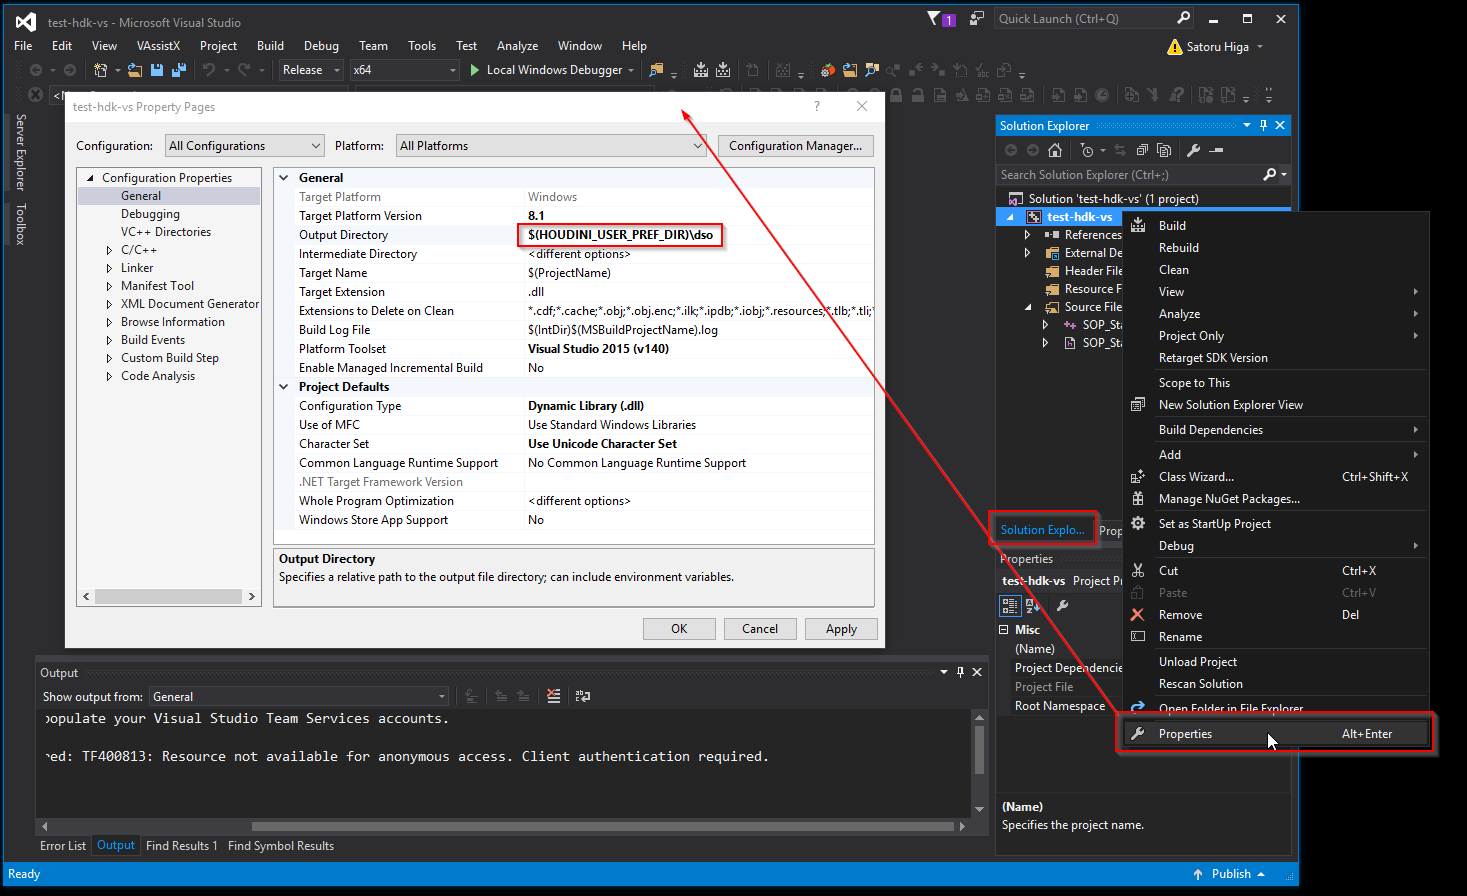
Task: Click Clear All icon in Output panel
Action: coord(554,696)
